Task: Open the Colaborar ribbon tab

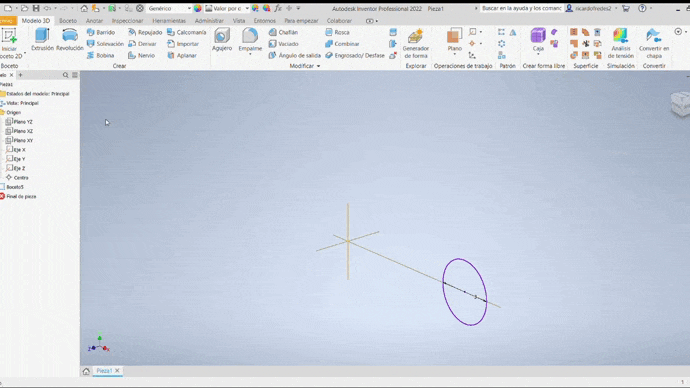Action: (x=339, y=21)
